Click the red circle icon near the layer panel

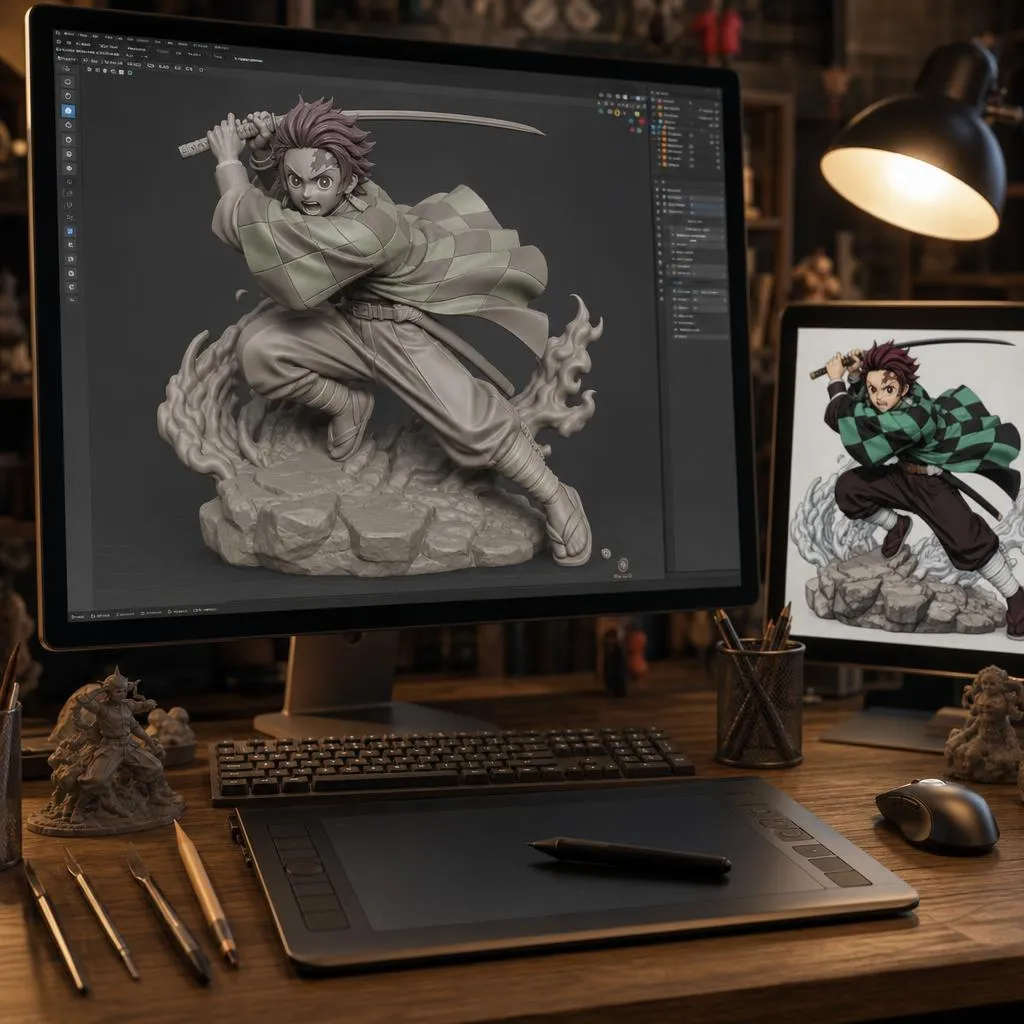642,121
